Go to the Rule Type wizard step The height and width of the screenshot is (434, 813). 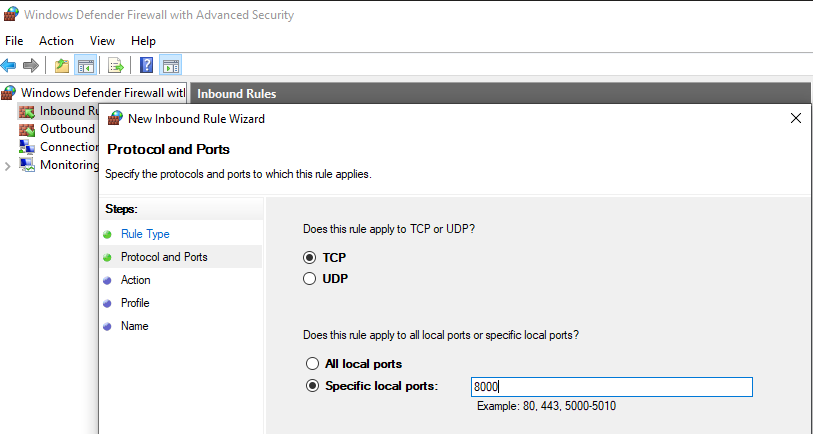(145, 234)
